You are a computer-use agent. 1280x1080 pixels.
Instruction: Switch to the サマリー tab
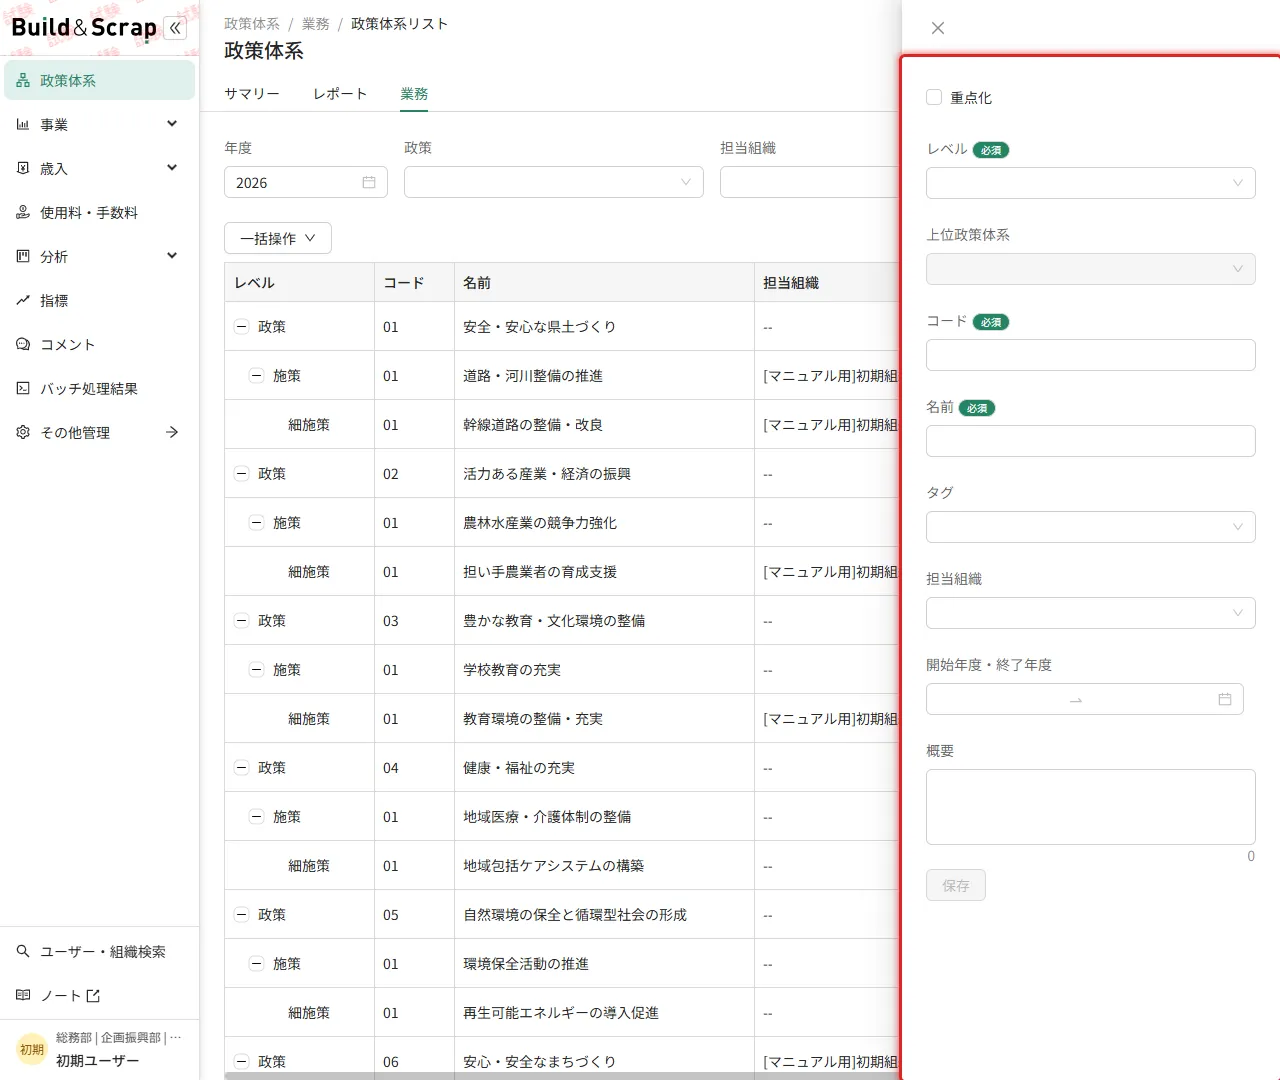click(x=252, y=94)
